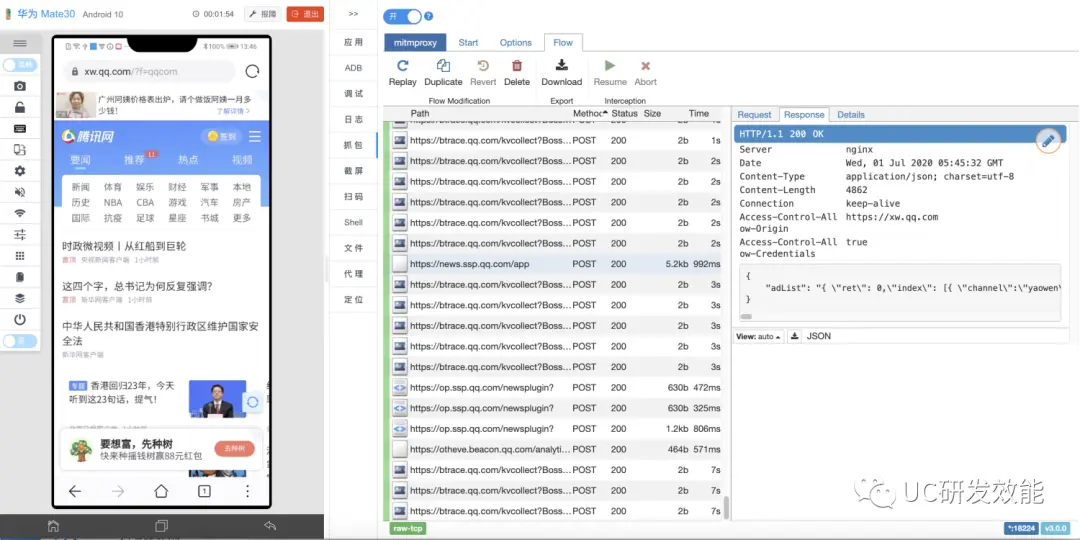
Task: Open the apps grid icon
Action: (20, 256)
